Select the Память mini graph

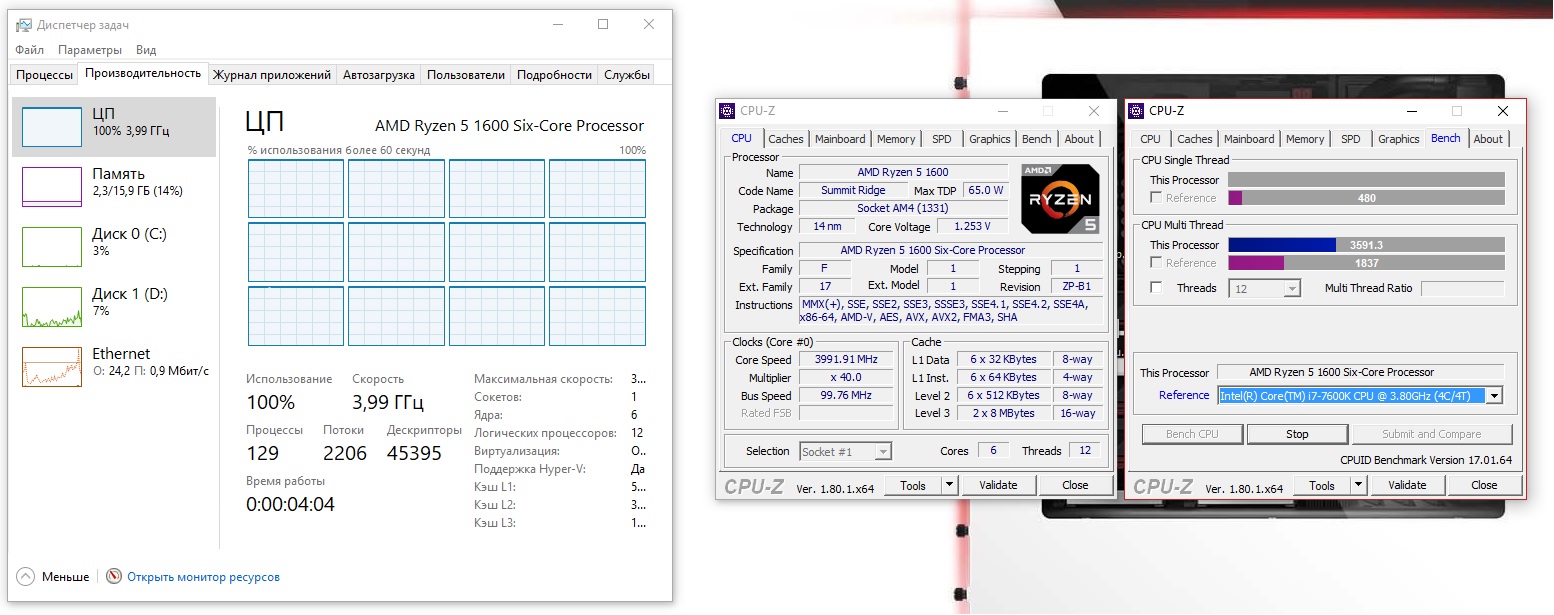click(52, 187)
